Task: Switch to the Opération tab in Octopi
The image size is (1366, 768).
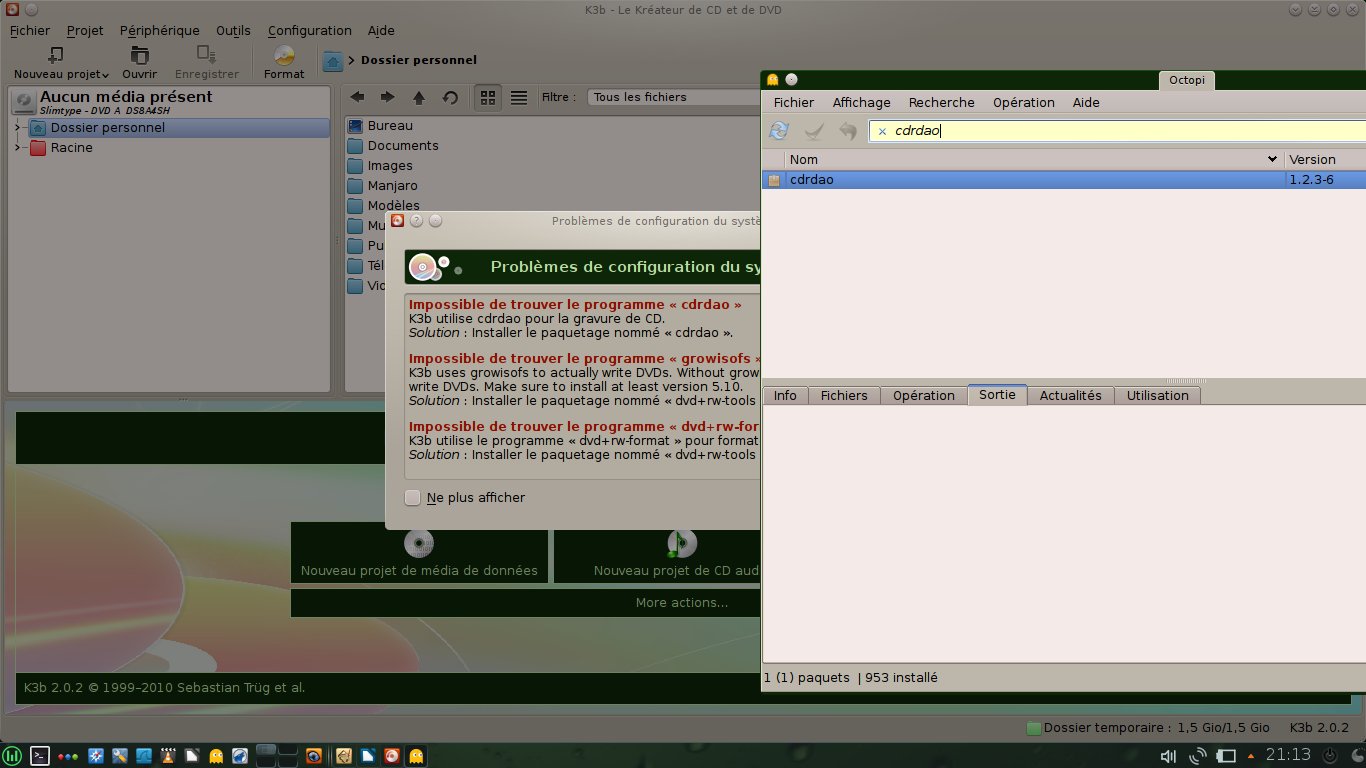Action: click(x=924, y=395)
